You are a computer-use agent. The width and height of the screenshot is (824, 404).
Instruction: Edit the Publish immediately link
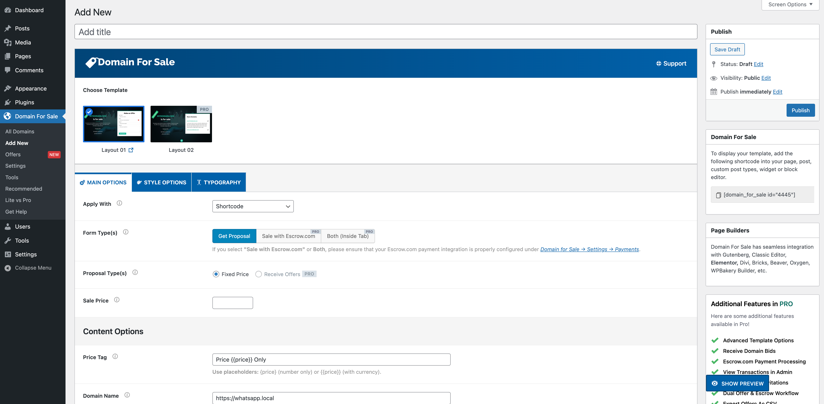(777, 91)
